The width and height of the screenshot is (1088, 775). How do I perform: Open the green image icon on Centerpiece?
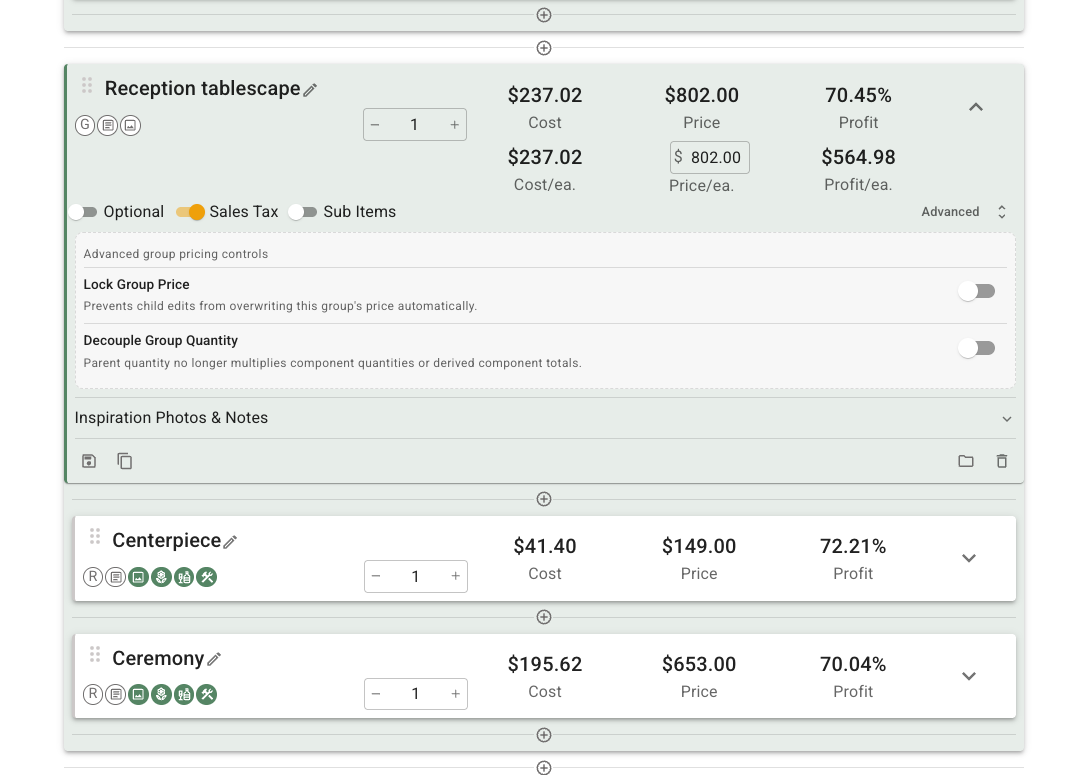click(139, 577)
